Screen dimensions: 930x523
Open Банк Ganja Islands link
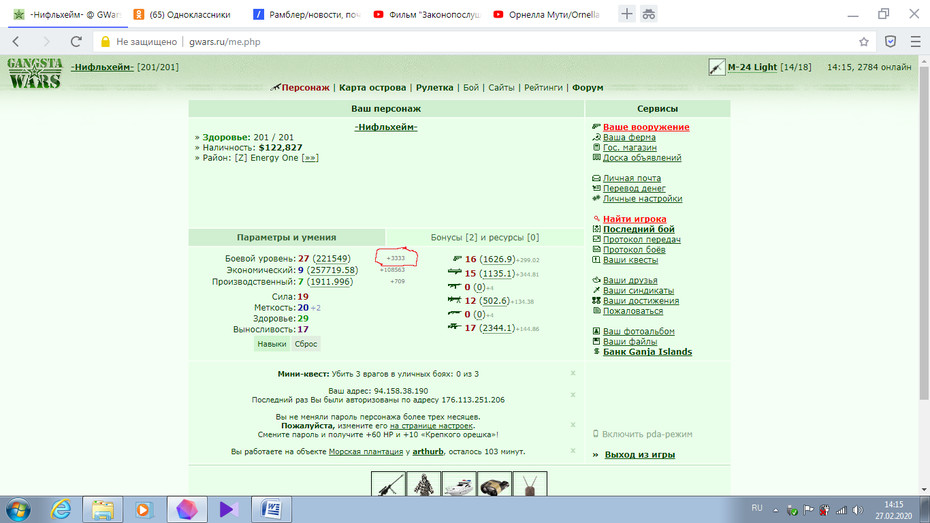pyautogui.click(x=647, y=352)
